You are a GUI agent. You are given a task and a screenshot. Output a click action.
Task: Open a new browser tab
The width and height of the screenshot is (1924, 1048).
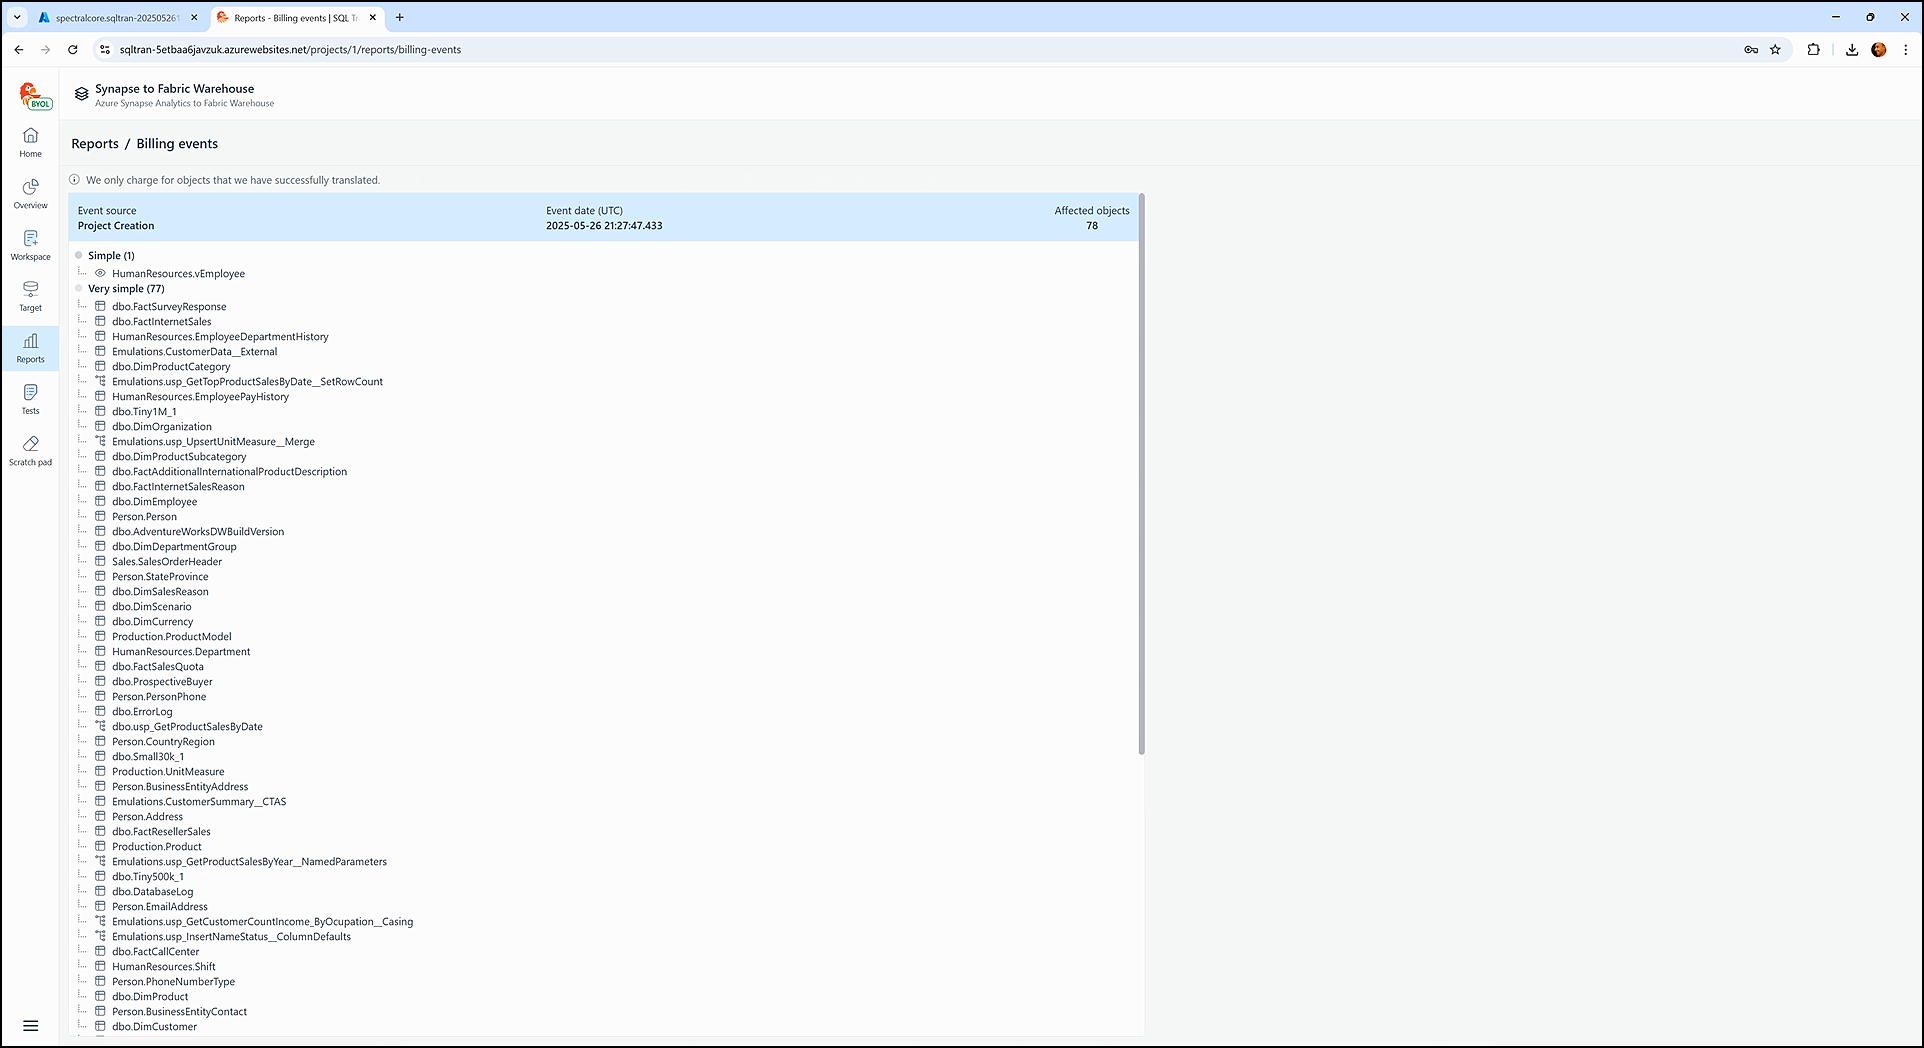400,17
